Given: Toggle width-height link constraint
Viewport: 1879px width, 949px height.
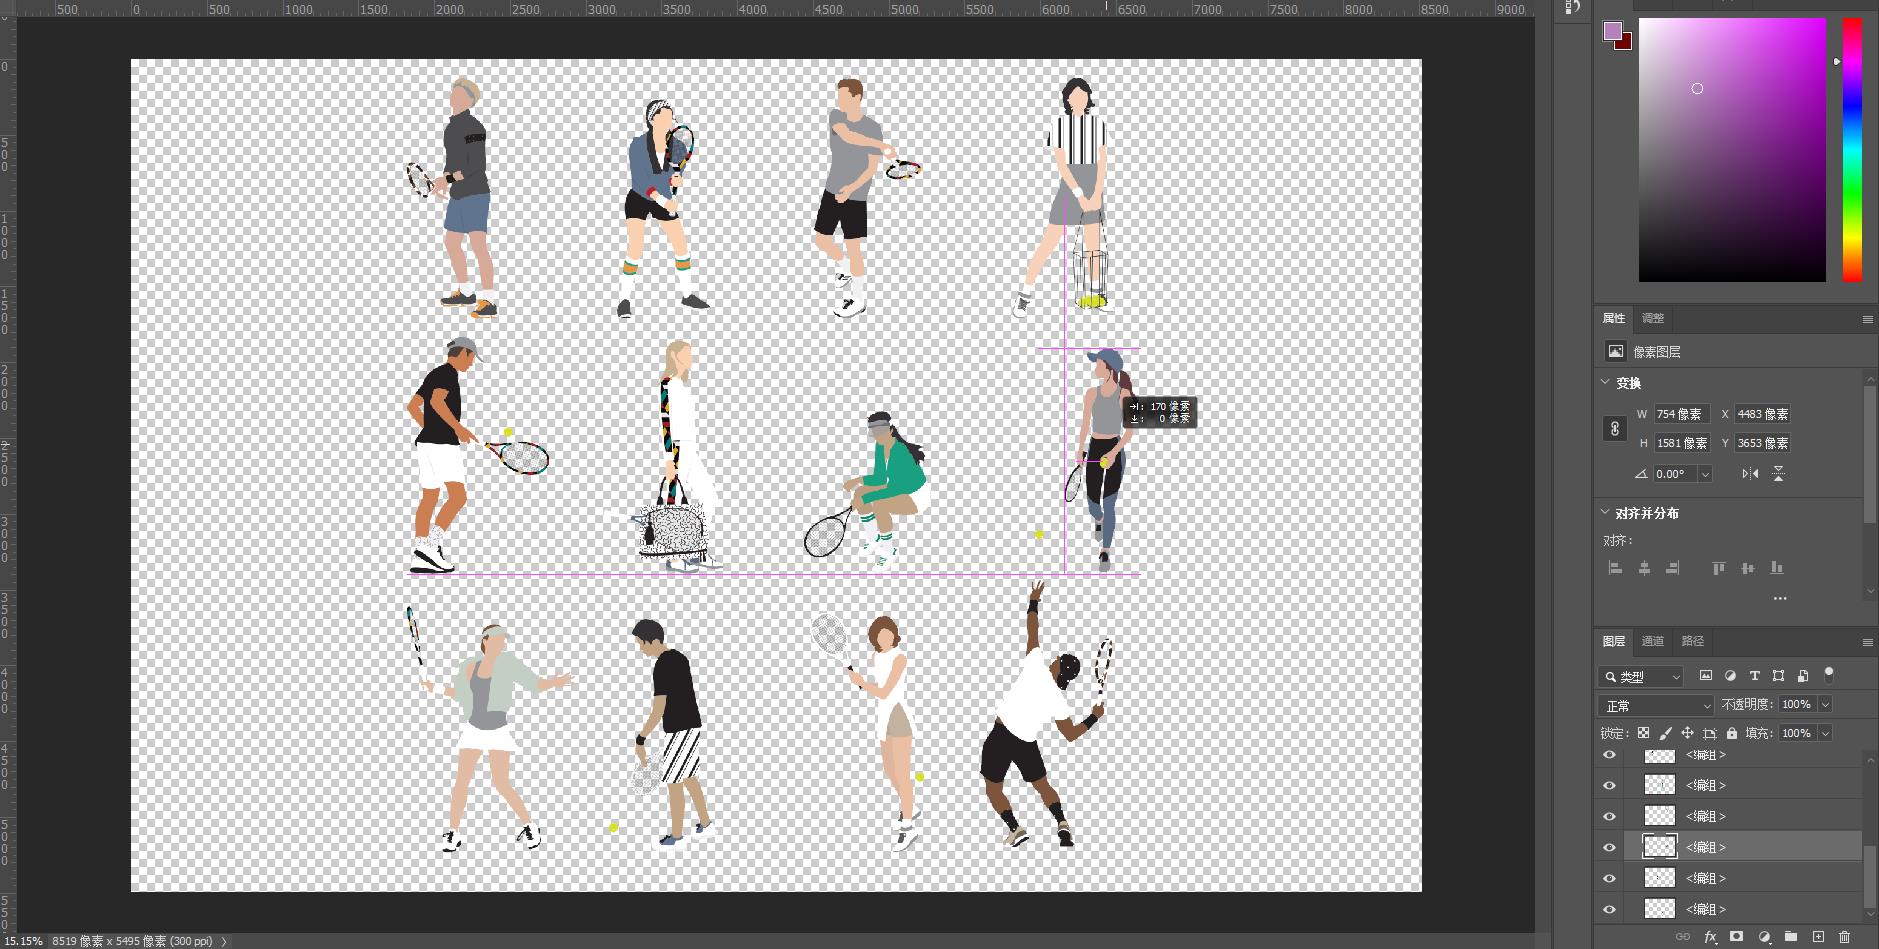Looking at the screenshot, I should (x=1614, y=429).
